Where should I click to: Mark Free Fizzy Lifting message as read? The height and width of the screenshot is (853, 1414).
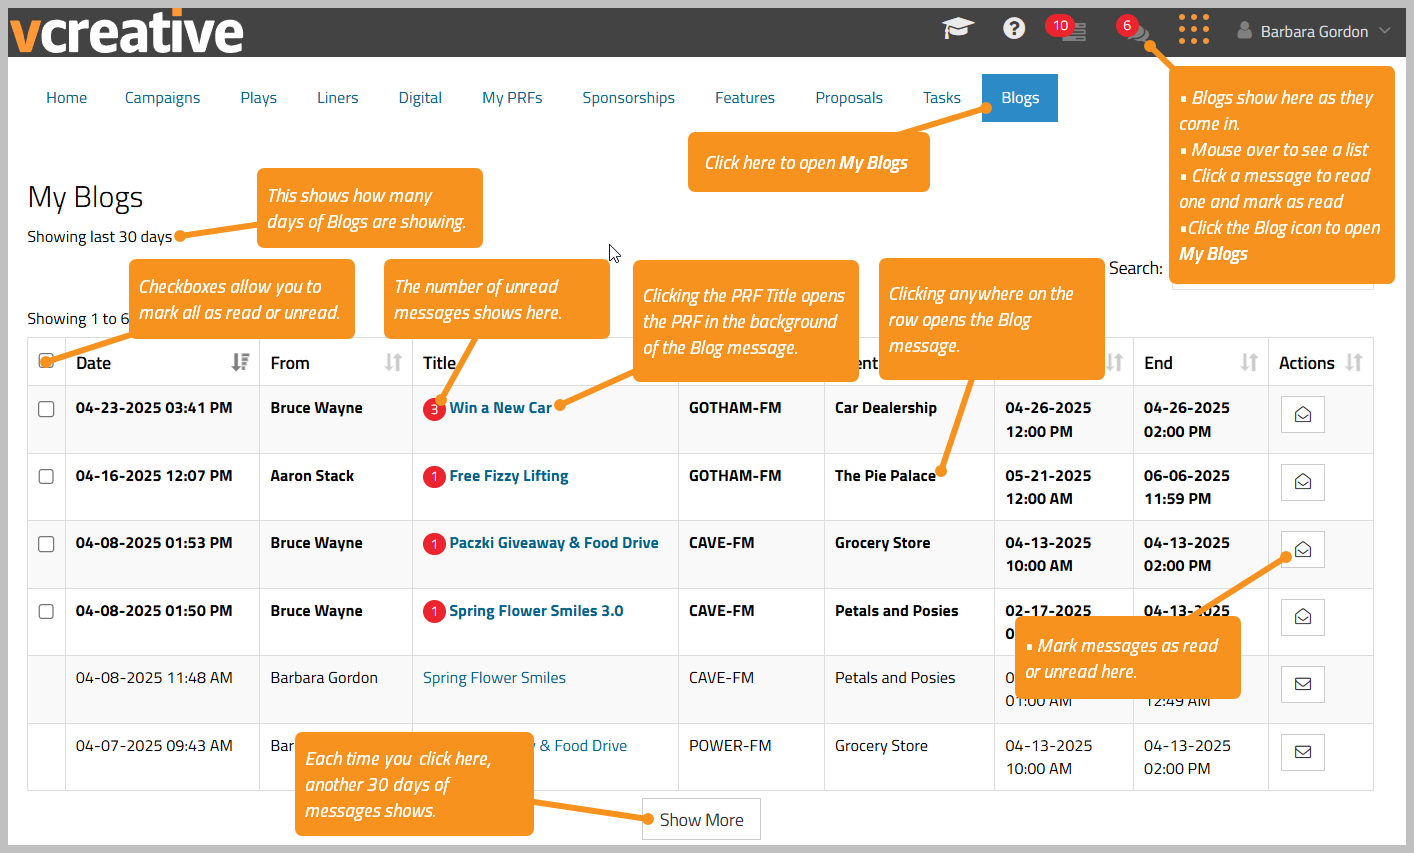(x=1303, y=482)
